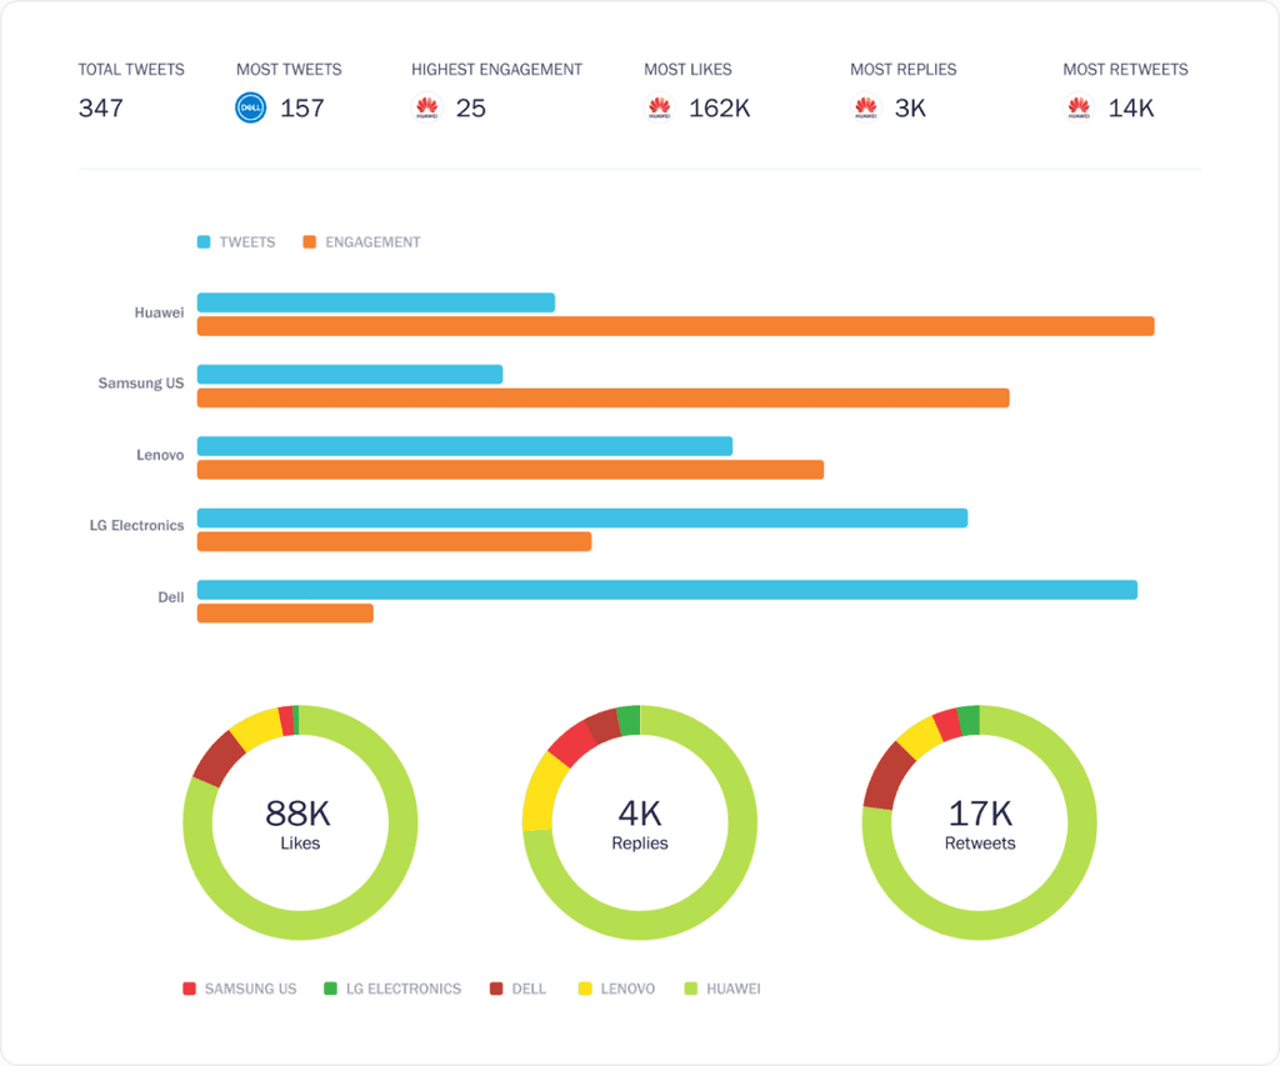
Task: Click the MOST LIKES heading
Action: click(x=688, y=69)
